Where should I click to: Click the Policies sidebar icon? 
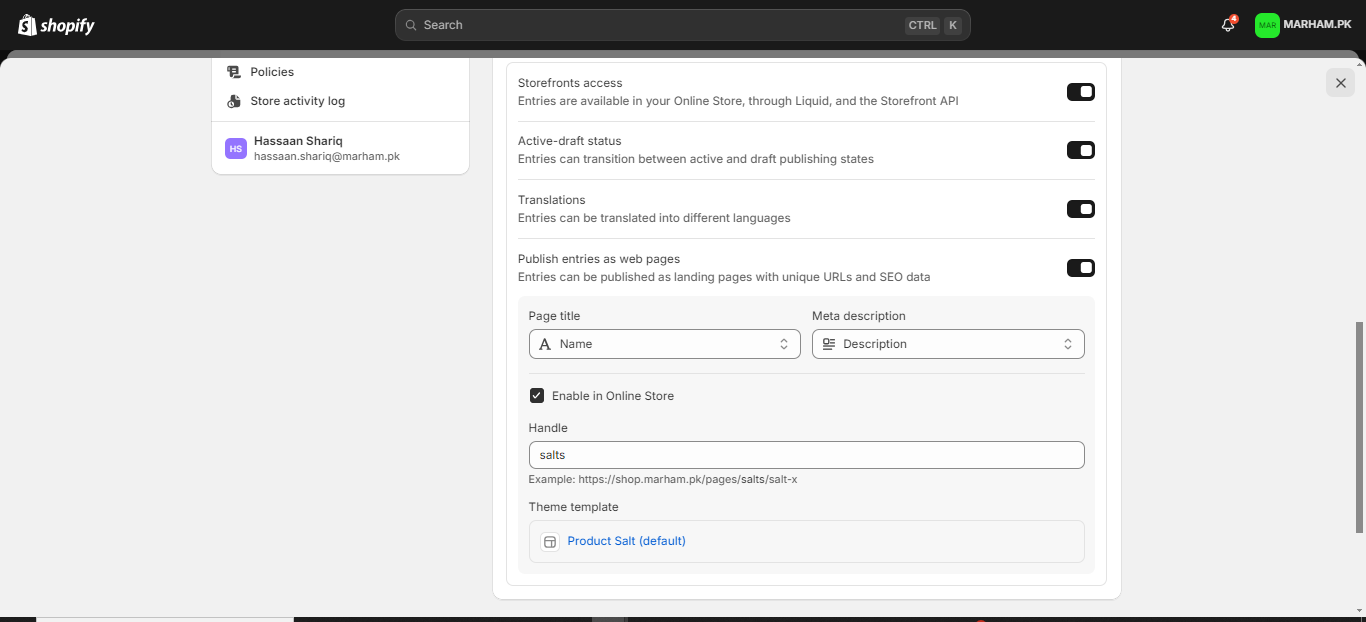tap(234, 72)
